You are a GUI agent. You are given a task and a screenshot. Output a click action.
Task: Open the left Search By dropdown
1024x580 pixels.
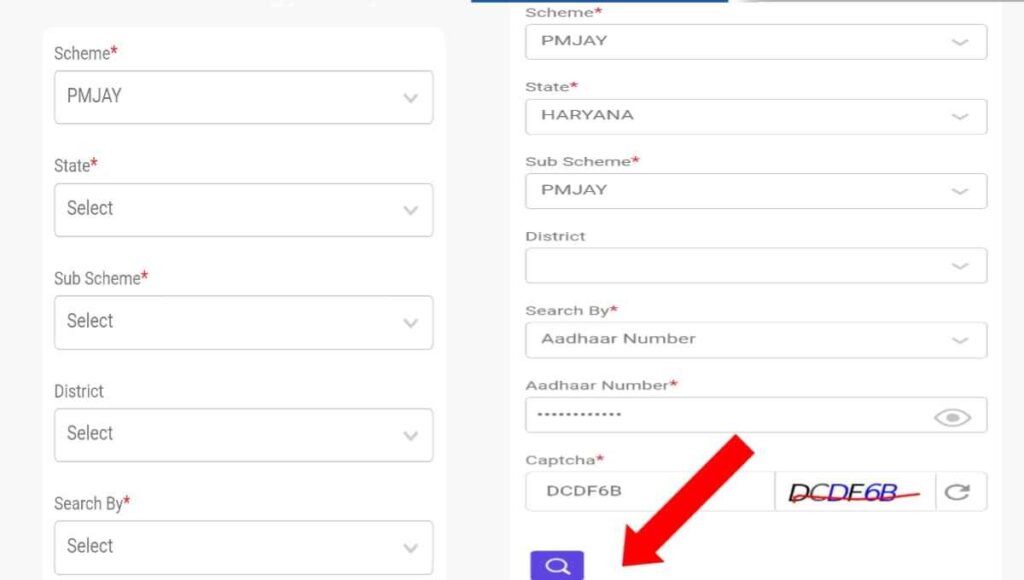tap(243, 547)
